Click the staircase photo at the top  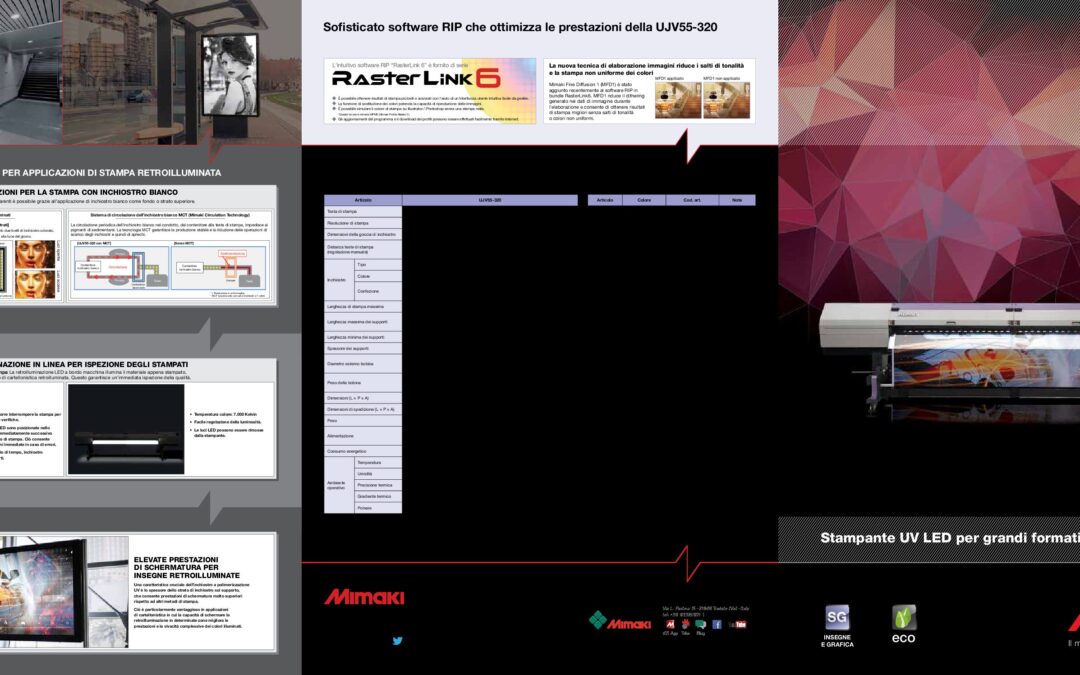point(31,72)
